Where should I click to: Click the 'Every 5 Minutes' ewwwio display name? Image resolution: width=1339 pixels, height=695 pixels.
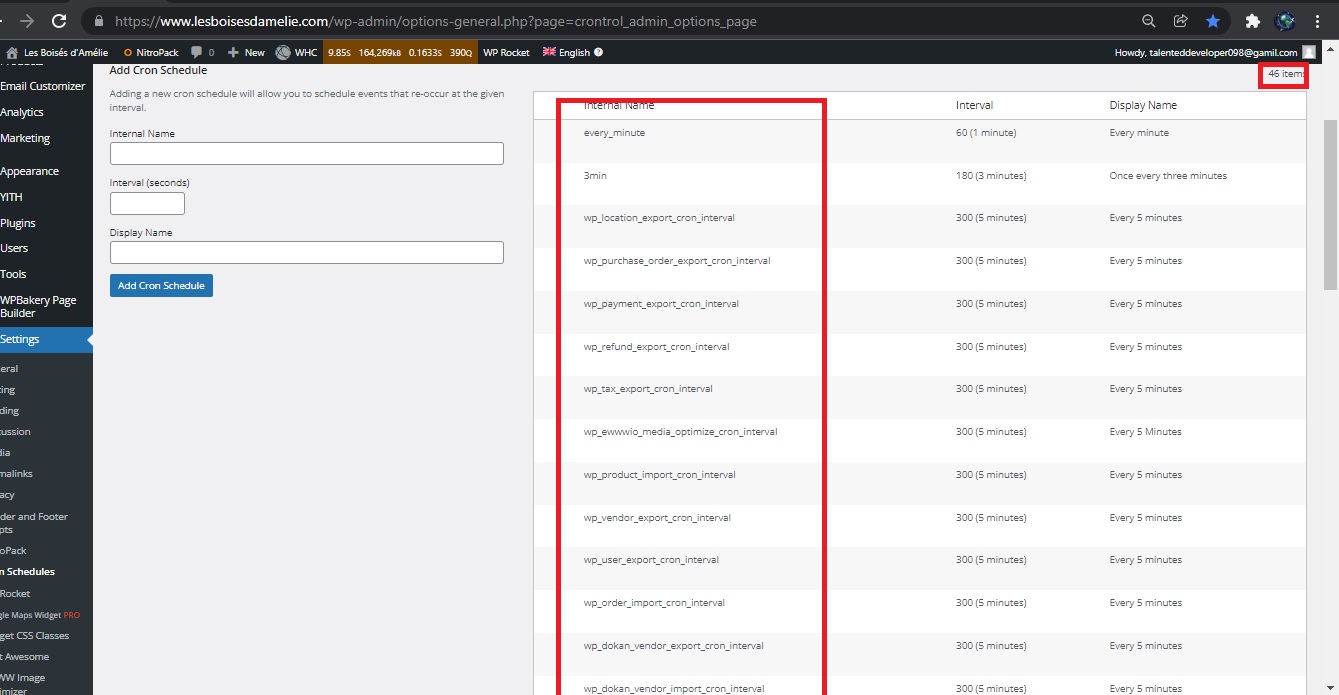pyautogui.click(x=1146, y=432)
